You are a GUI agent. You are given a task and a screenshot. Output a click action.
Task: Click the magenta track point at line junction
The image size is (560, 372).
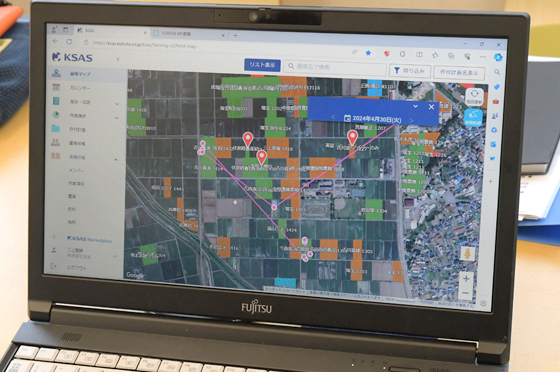(274, 207)
